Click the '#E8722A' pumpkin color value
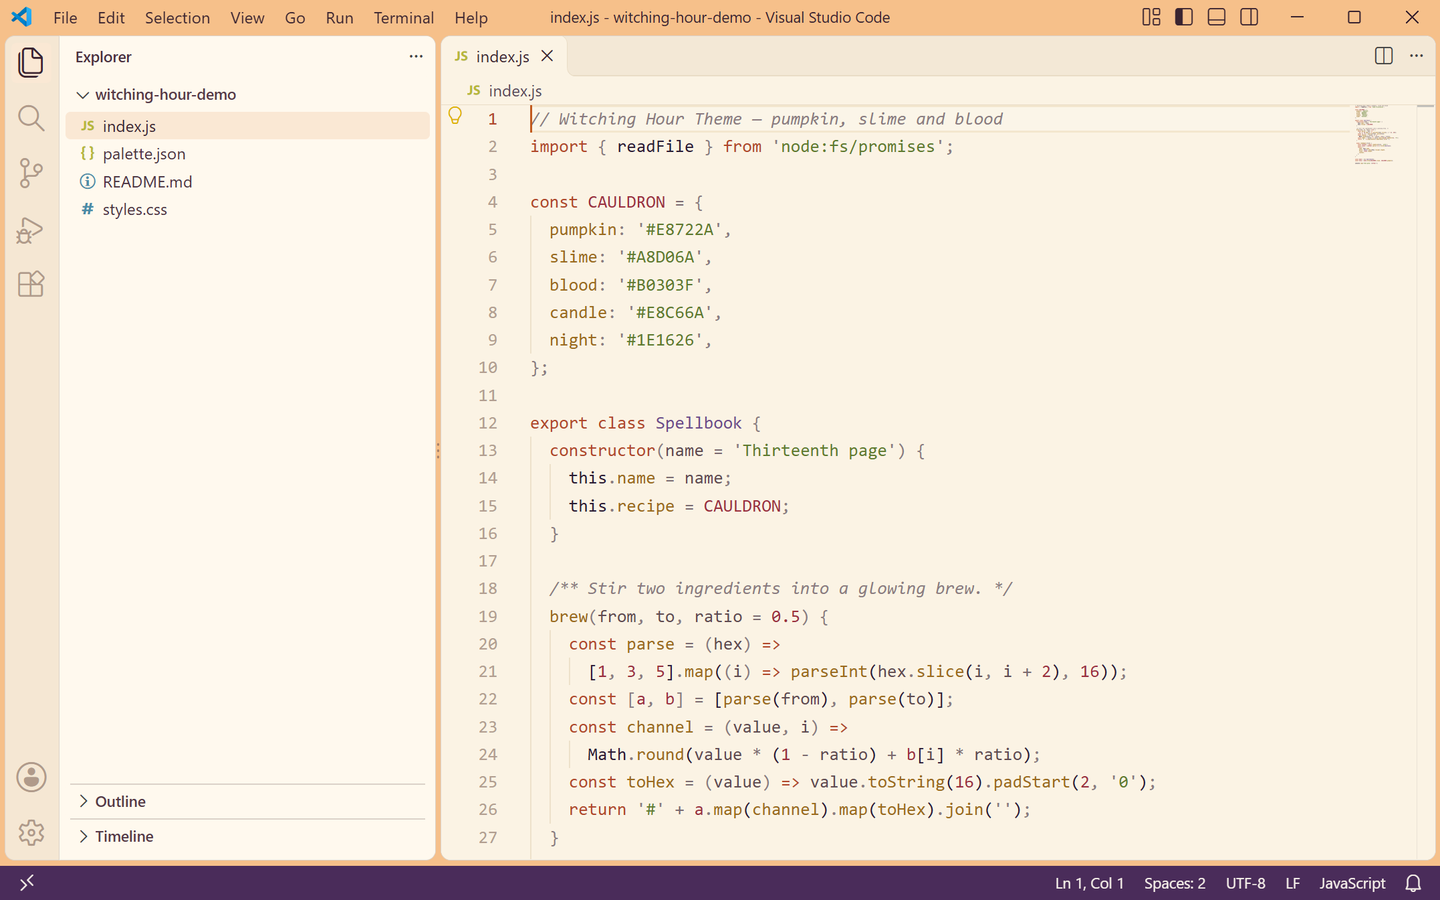This screenshot has height=900, width=1440. tap(680, 229)
